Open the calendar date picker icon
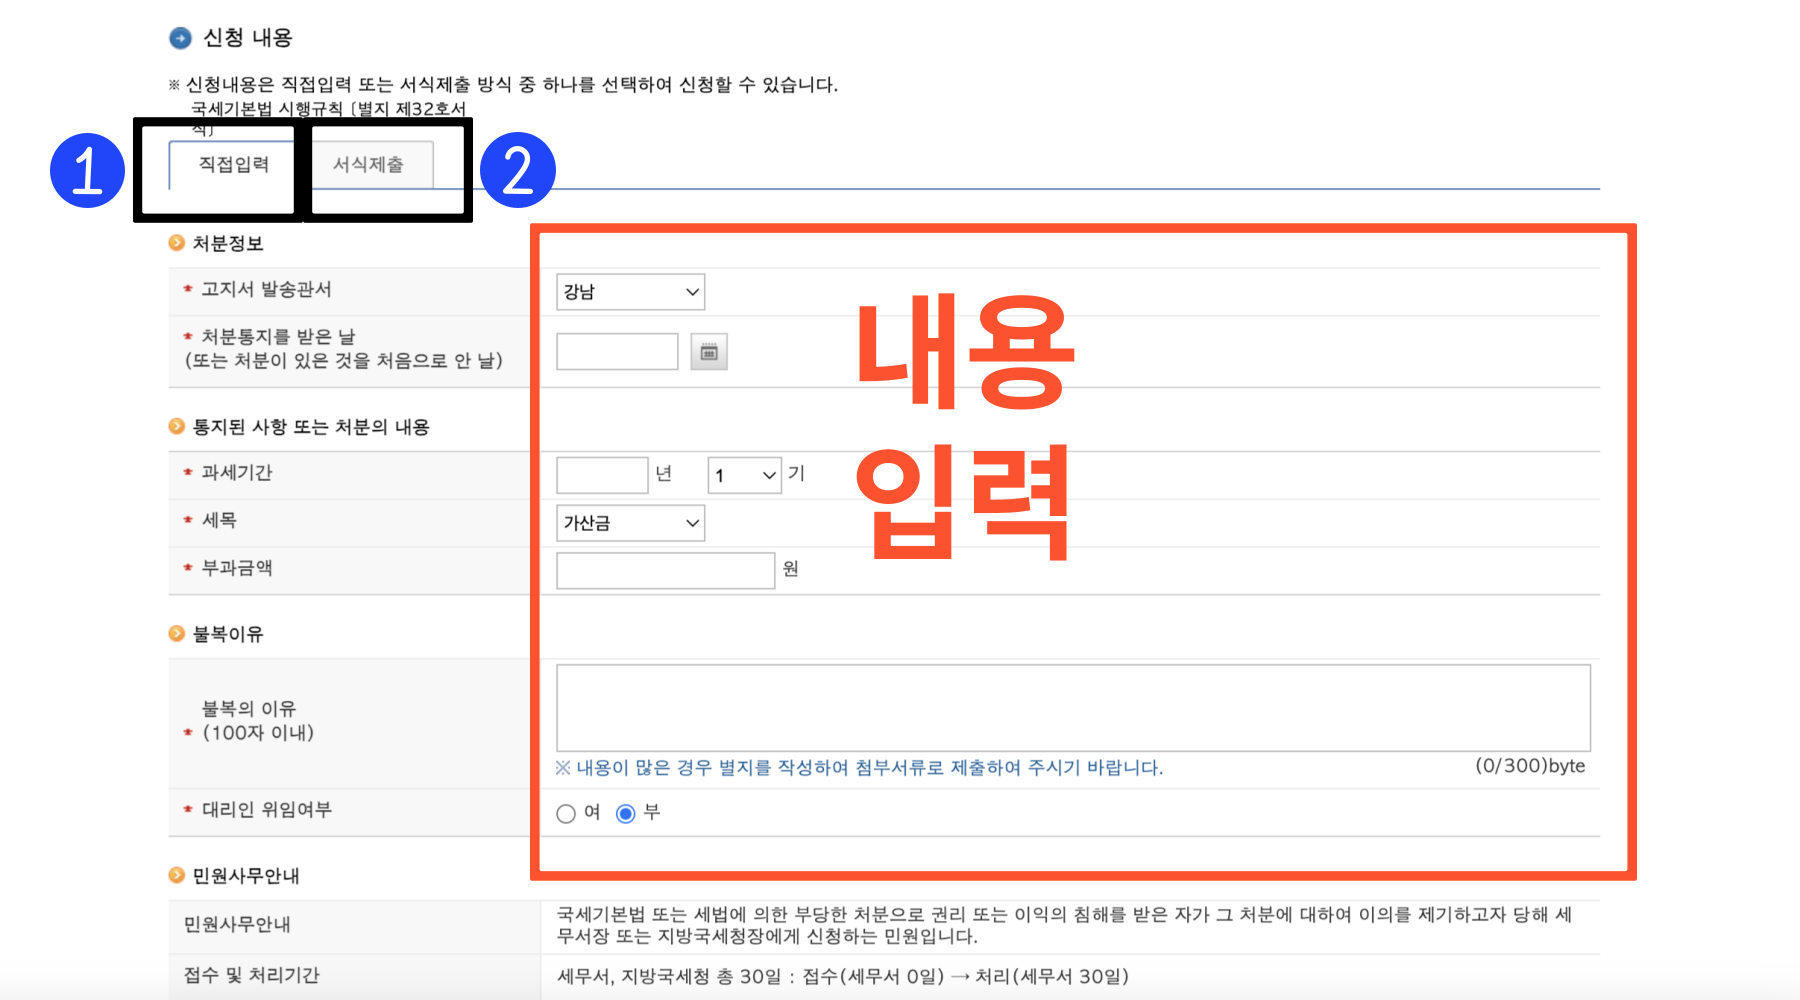The height and width of the screenshot is (1000, 1800). tap(709, 352)
